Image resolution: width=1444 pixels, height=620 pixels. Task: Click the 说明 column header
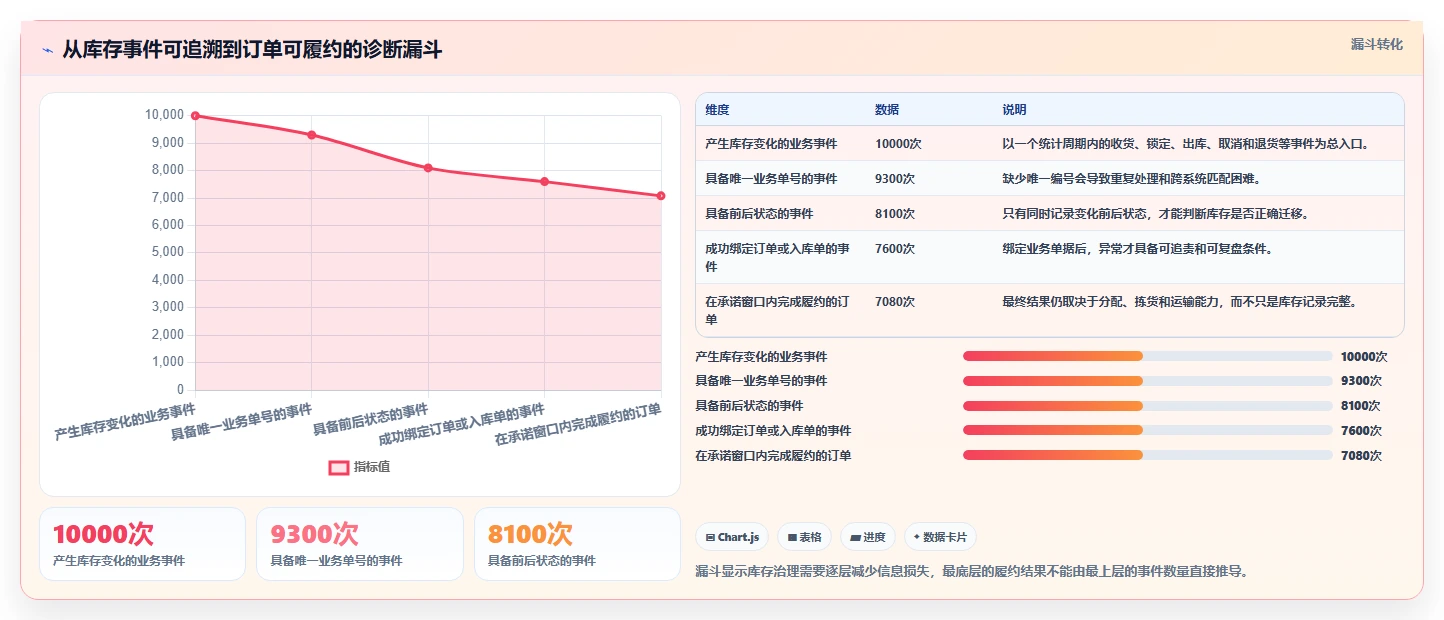1014,110
